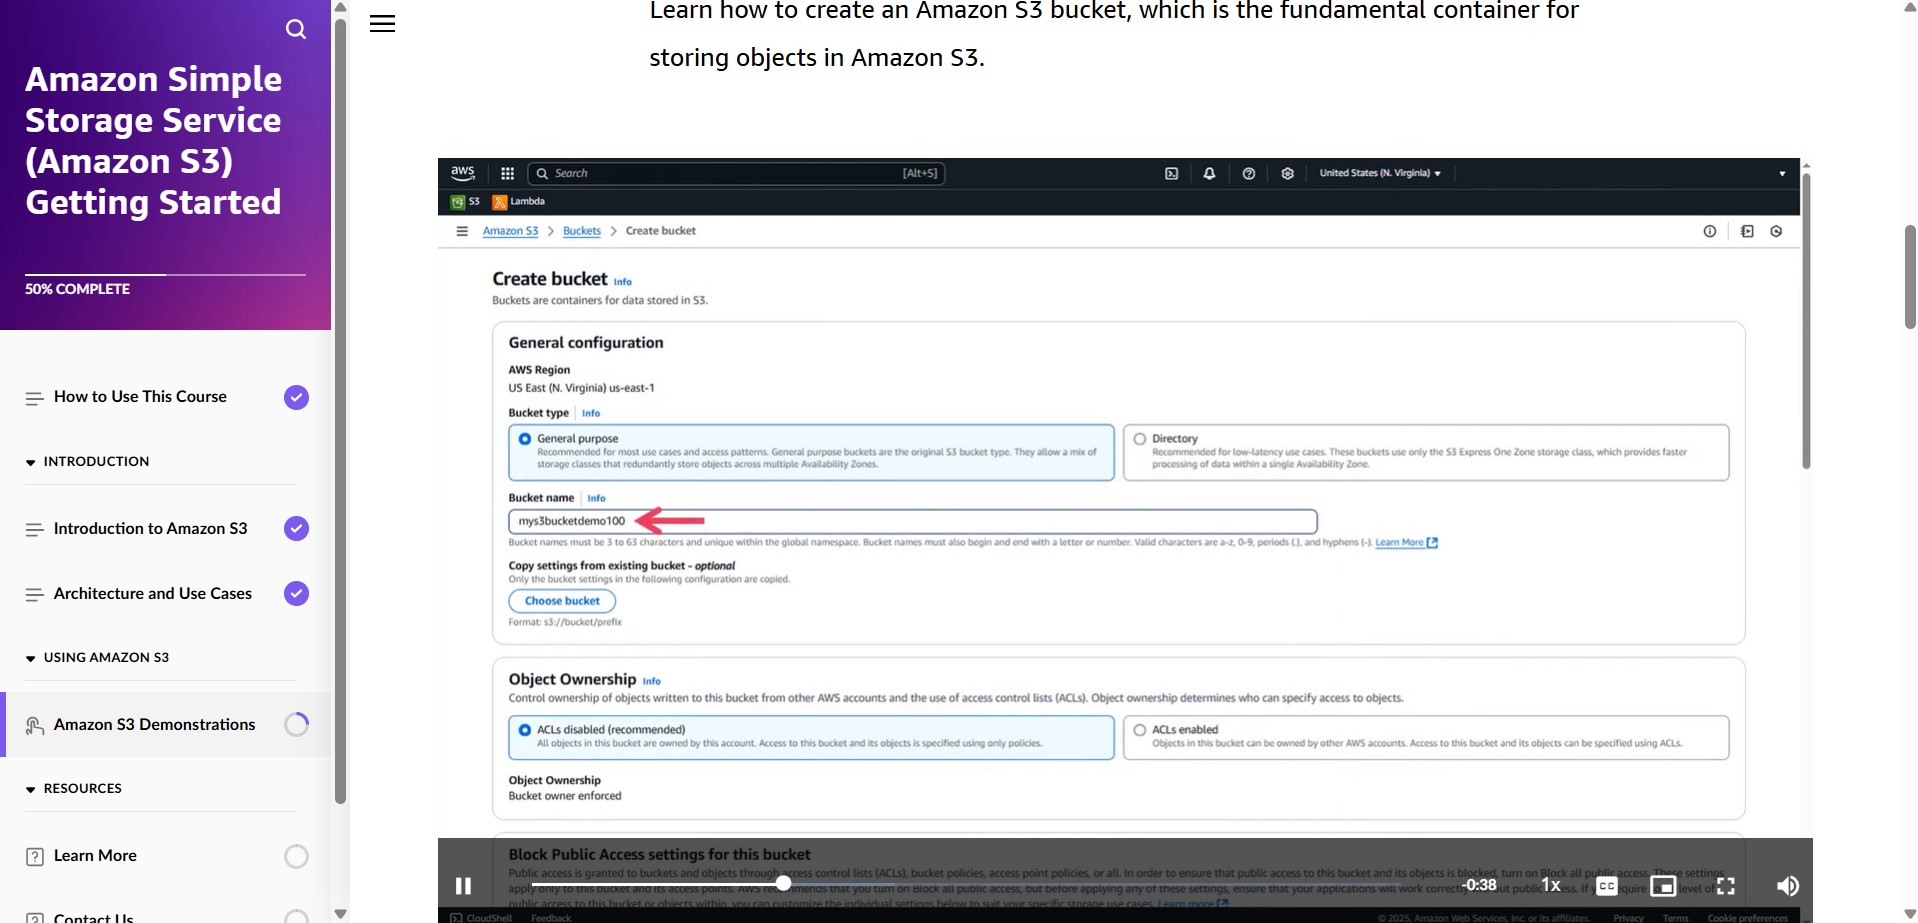Screen dimensions: 1918x923
Task: Click the 50% COMPLETE course progress bar
Action: point(165,275)
